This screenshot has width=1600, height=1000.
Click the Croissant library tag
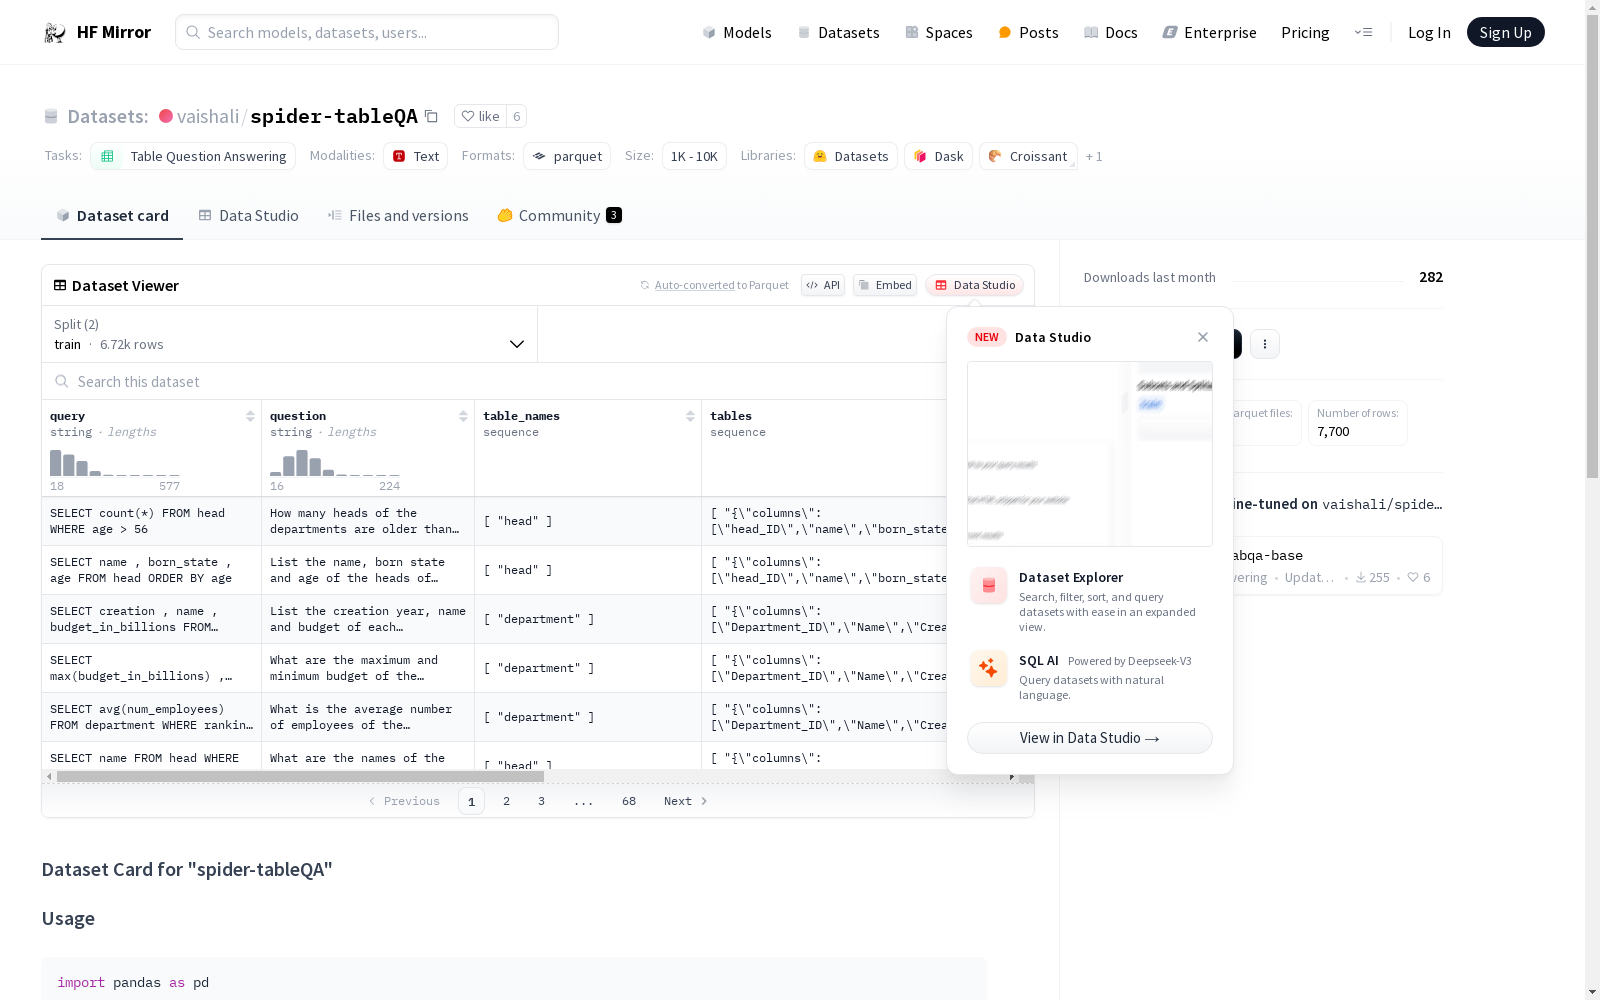pos(1028,156)
